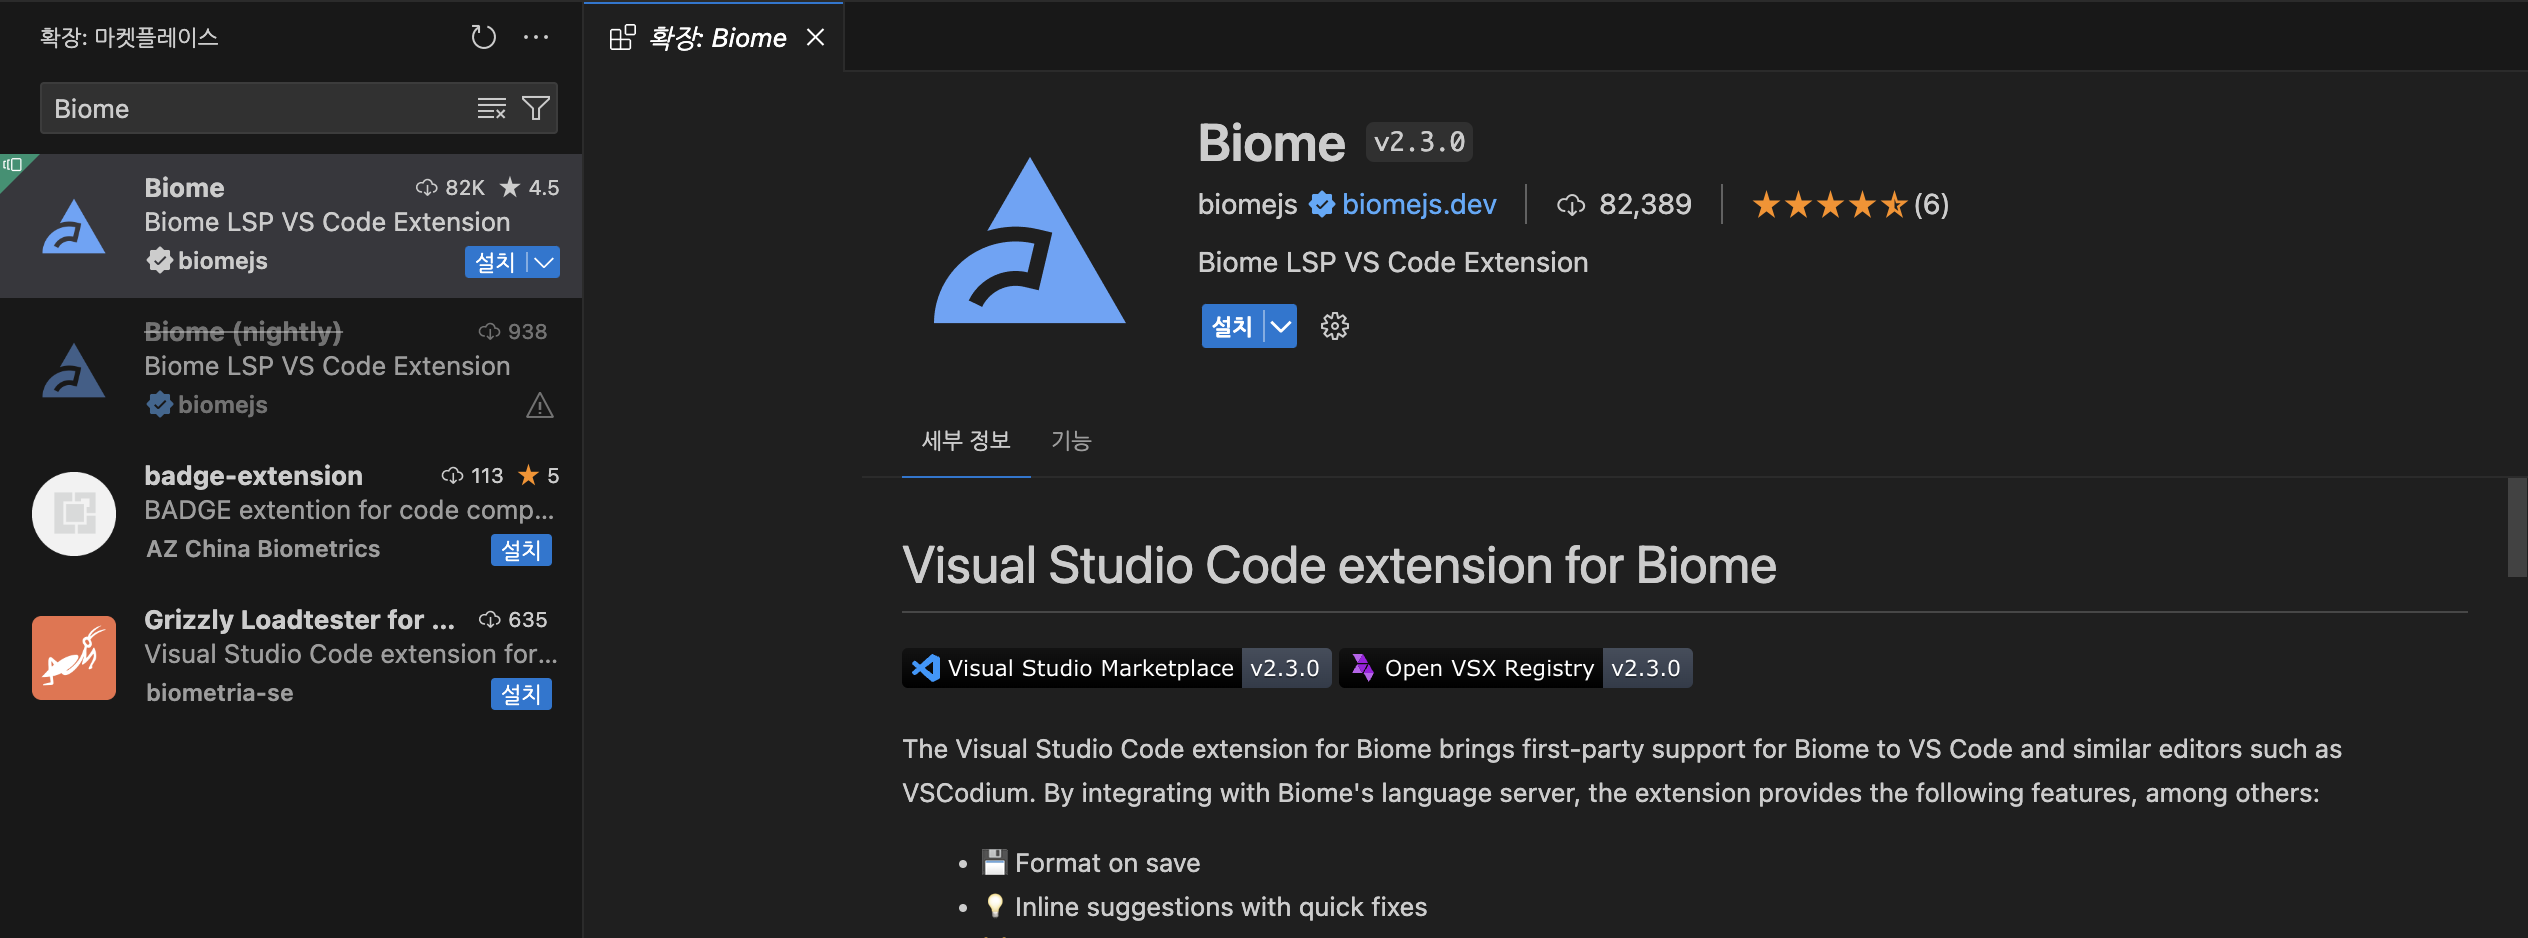This screenshot has width=2528, height=938.
Task: Switch to the 기능 tab
Action: [1071, 440]
